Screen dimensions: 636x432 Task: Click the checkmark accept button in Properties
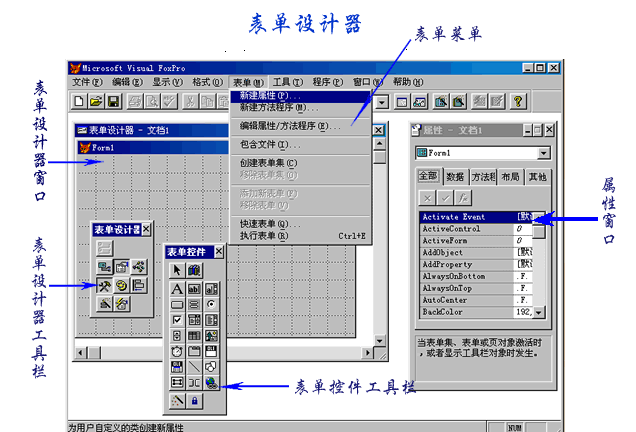coord(445,198)
